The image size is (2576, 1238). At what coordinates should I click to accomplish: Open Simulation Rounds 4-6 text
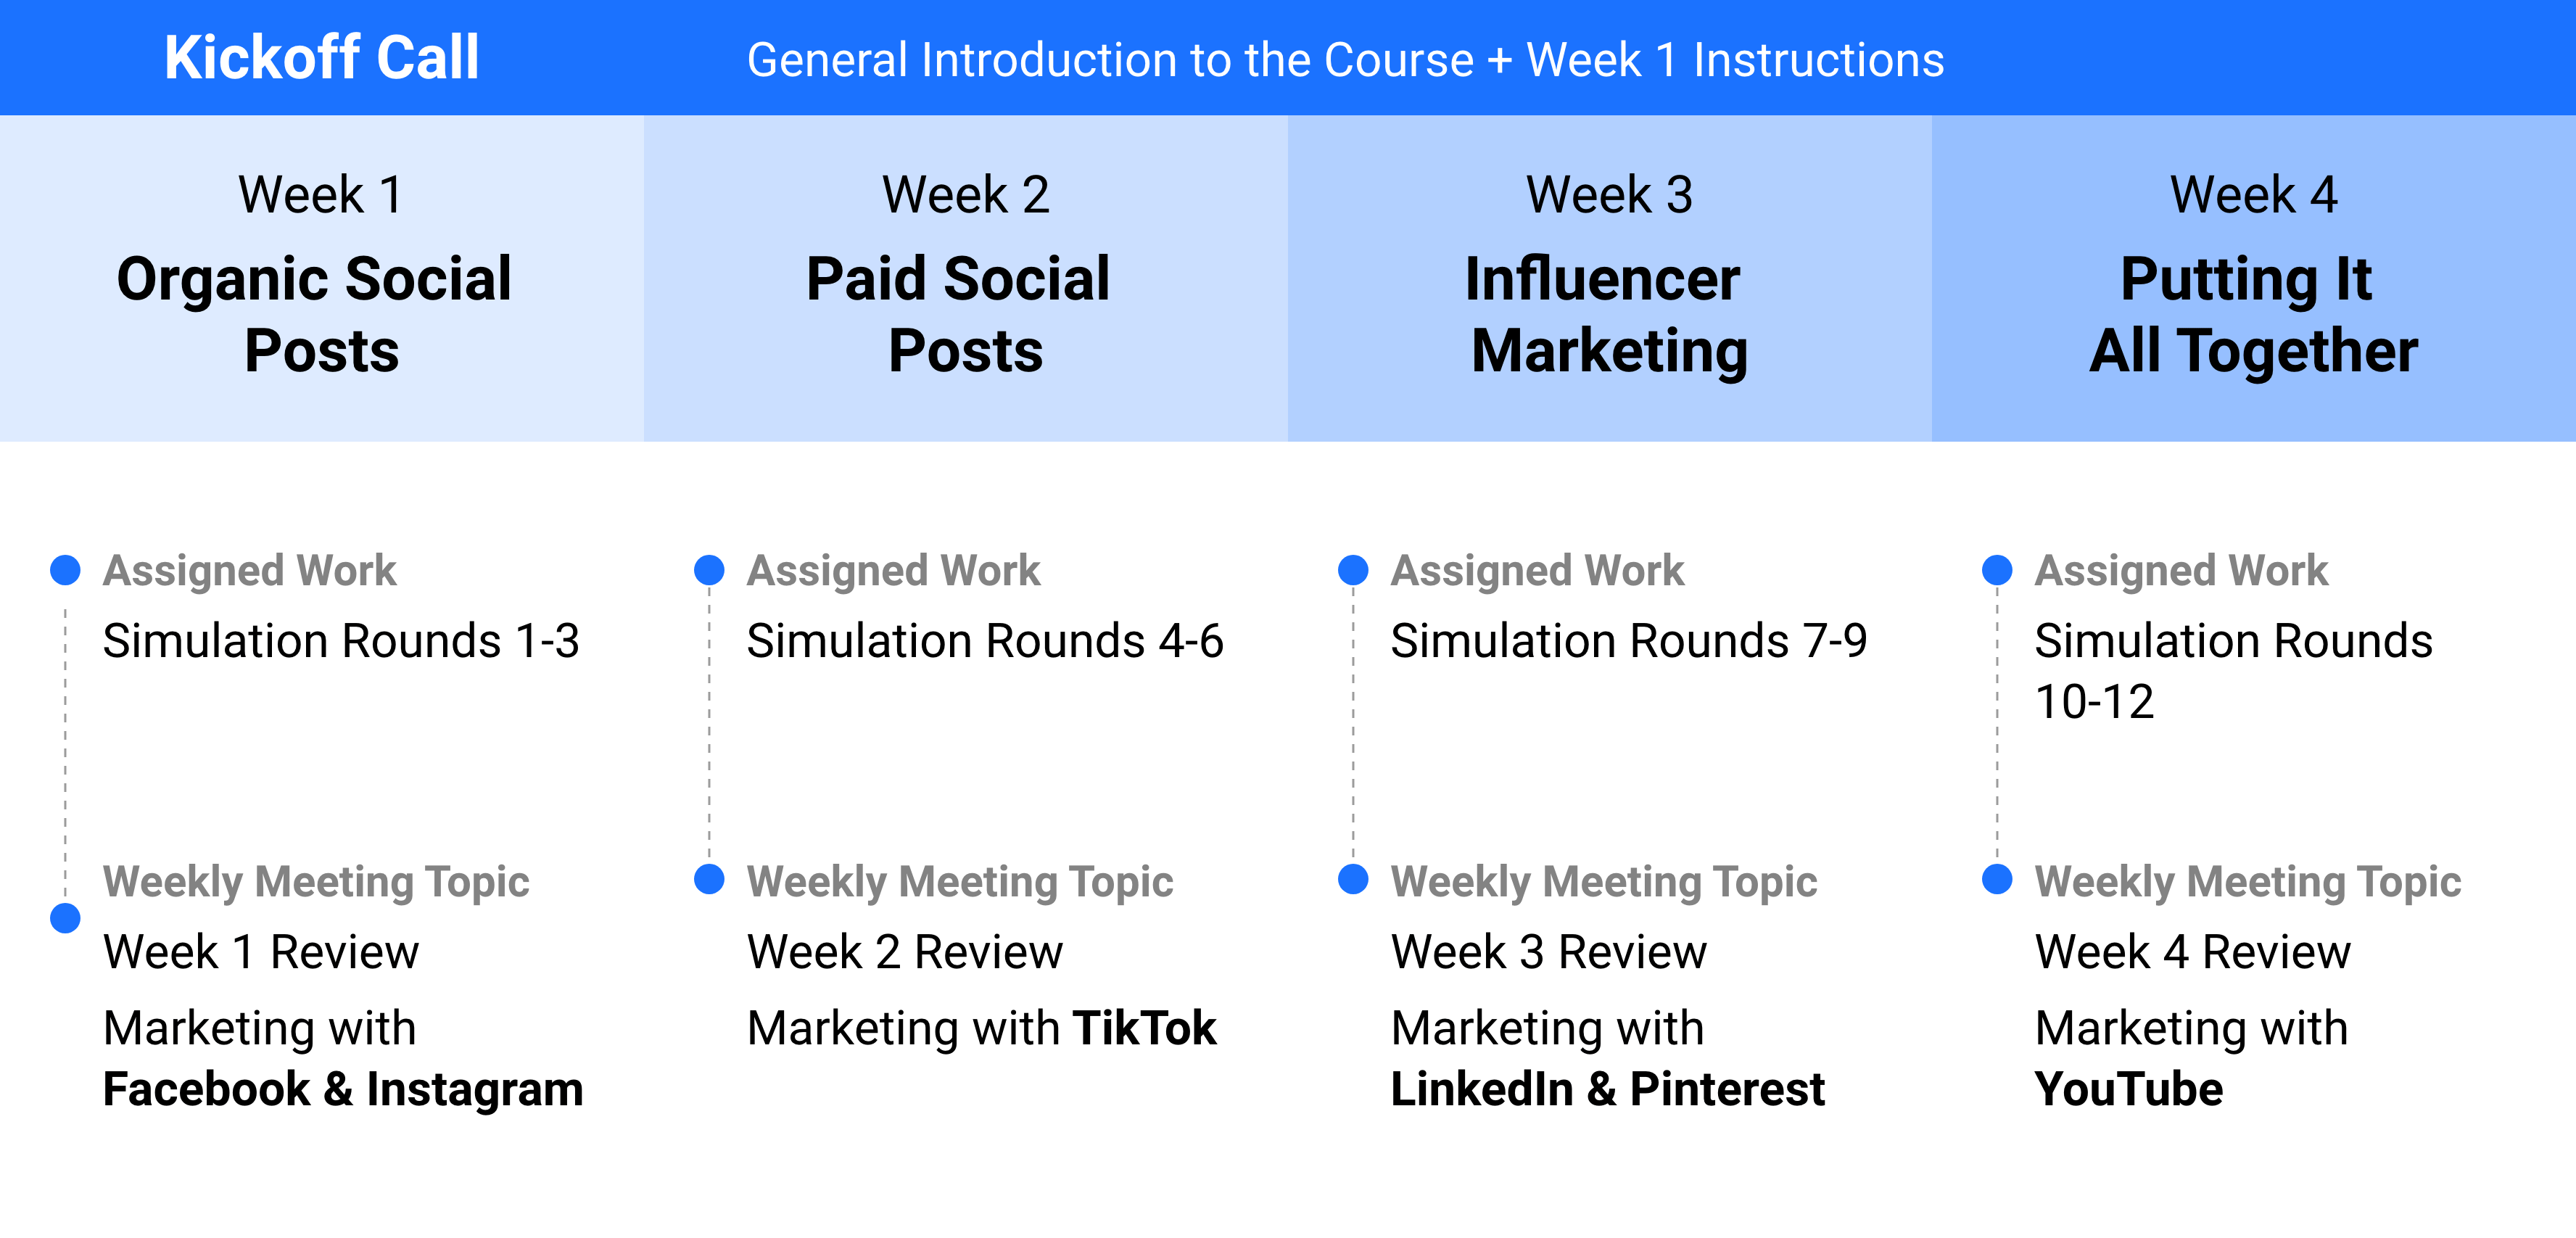click(985, 641)
